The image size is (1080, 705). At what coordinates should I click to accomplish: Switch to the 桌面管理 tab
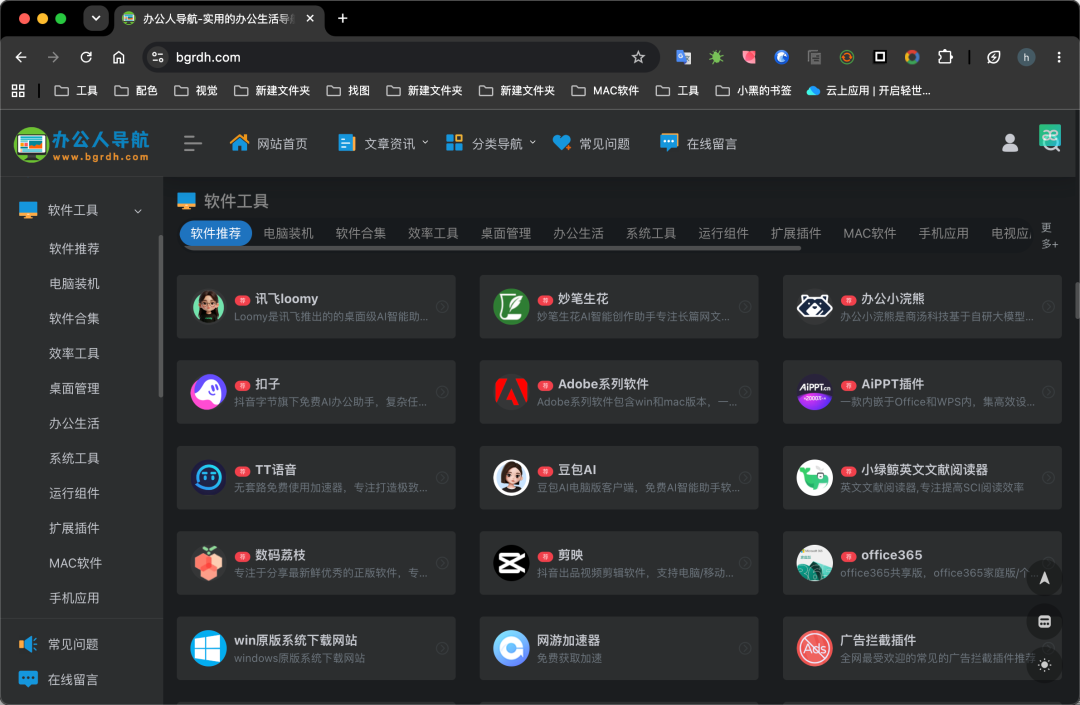click(x=506, y=233)
